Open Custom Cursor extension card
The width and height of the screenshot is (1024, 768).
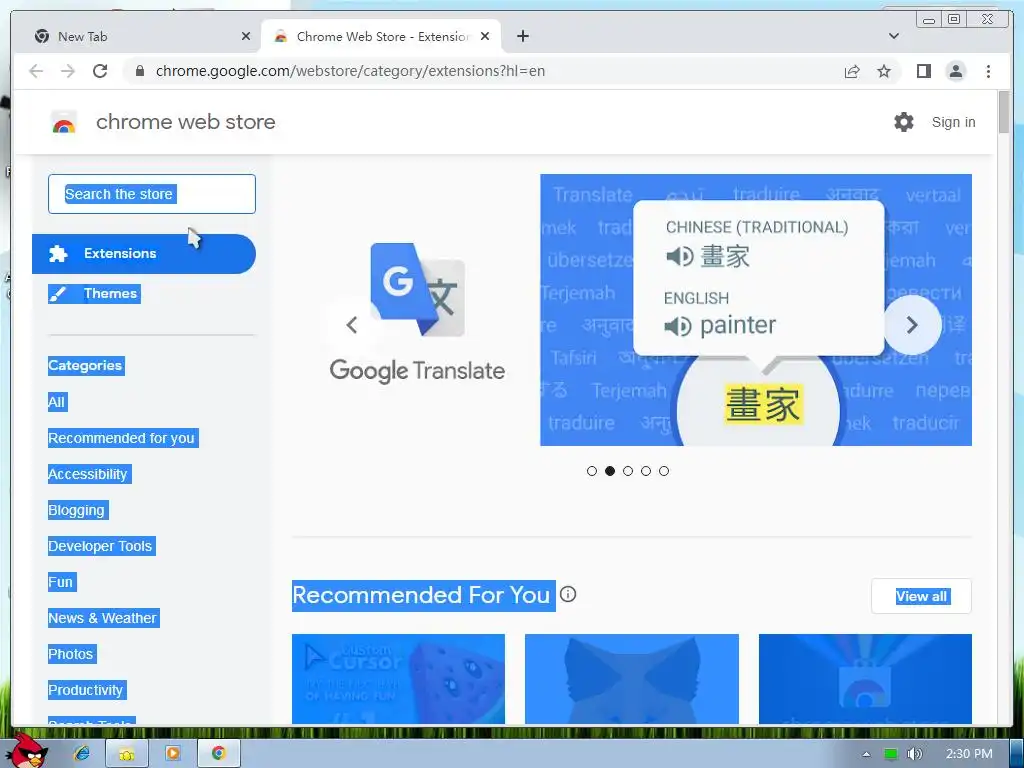[398, 679]
